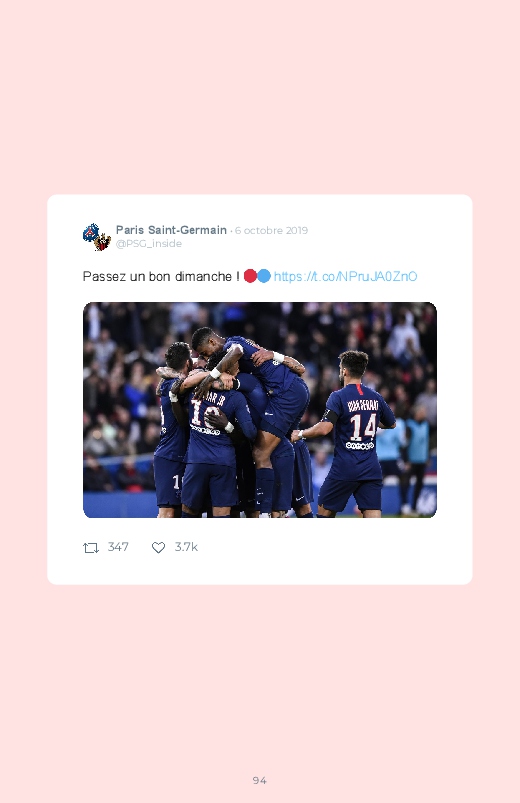520x803 pixels.
Task: Click the 347 retweet count
Action: click(x=118, y=547)
